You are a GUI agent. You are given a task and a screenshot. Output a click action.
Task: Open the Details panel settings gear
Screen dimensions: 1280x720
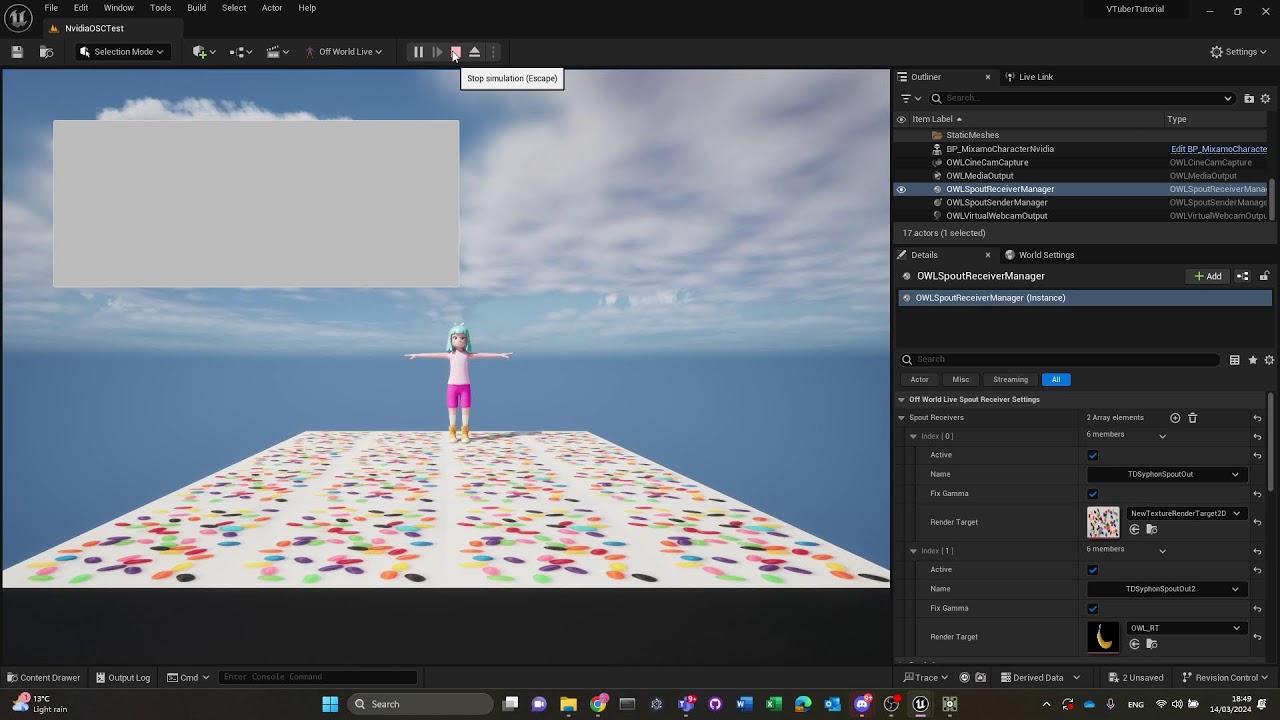(x=1269, y=360)
